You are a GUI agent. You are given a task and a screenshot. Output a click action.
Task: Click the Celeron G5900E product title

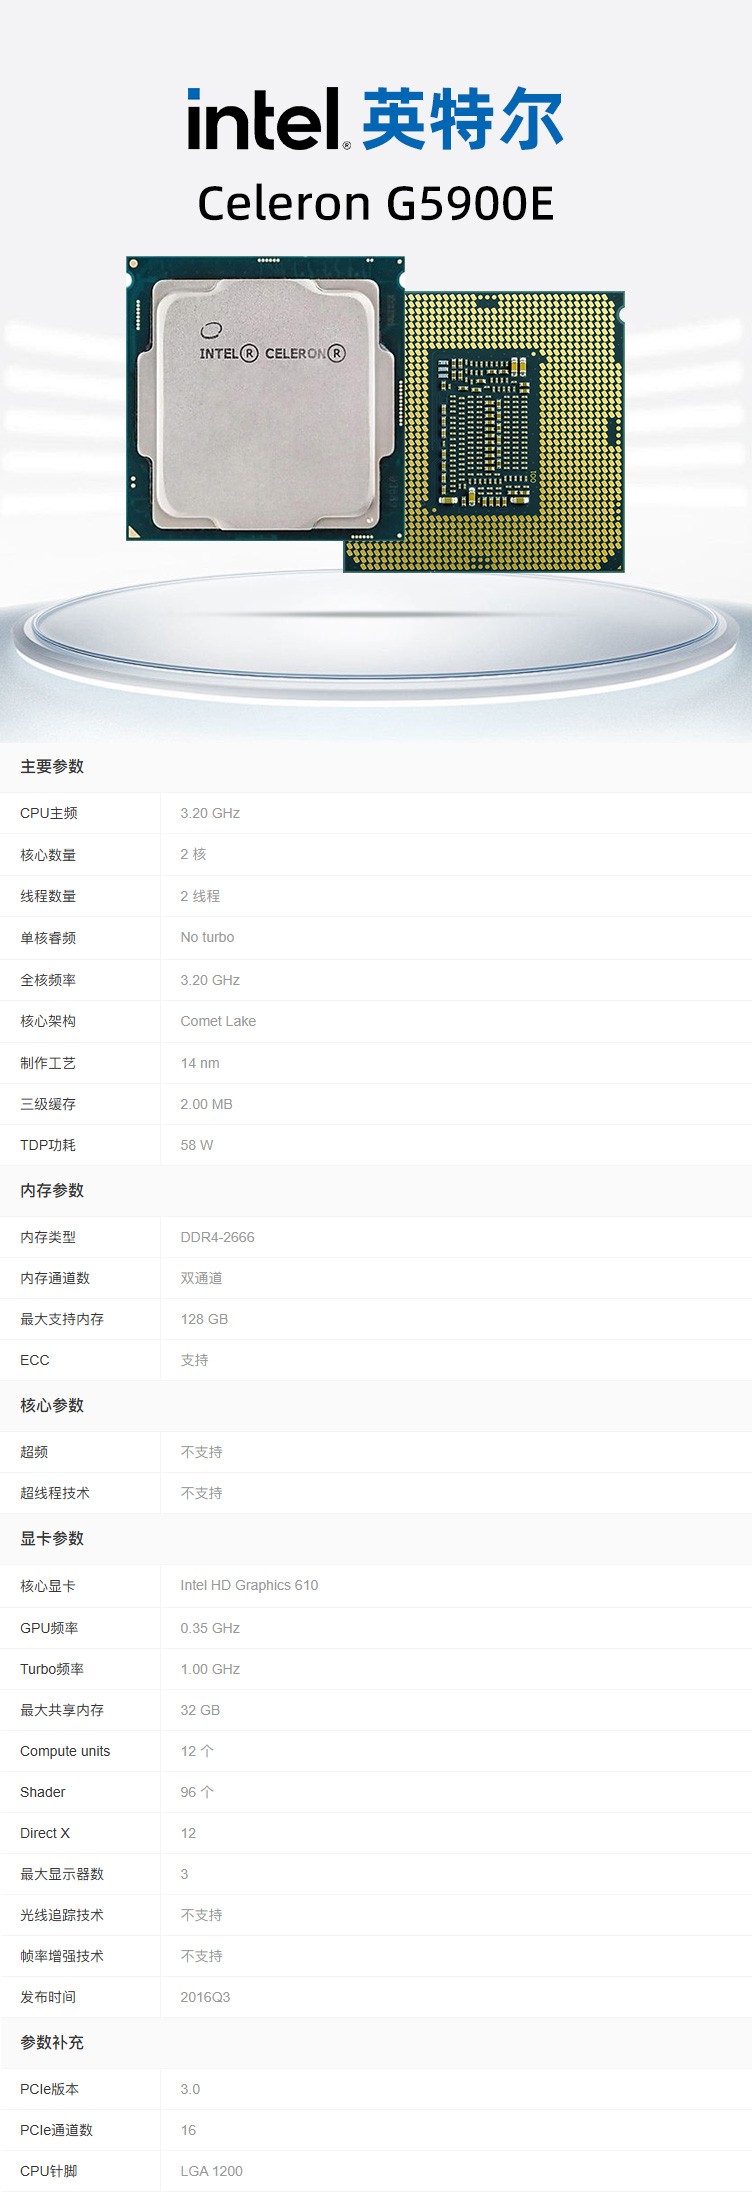pos(375,204)
